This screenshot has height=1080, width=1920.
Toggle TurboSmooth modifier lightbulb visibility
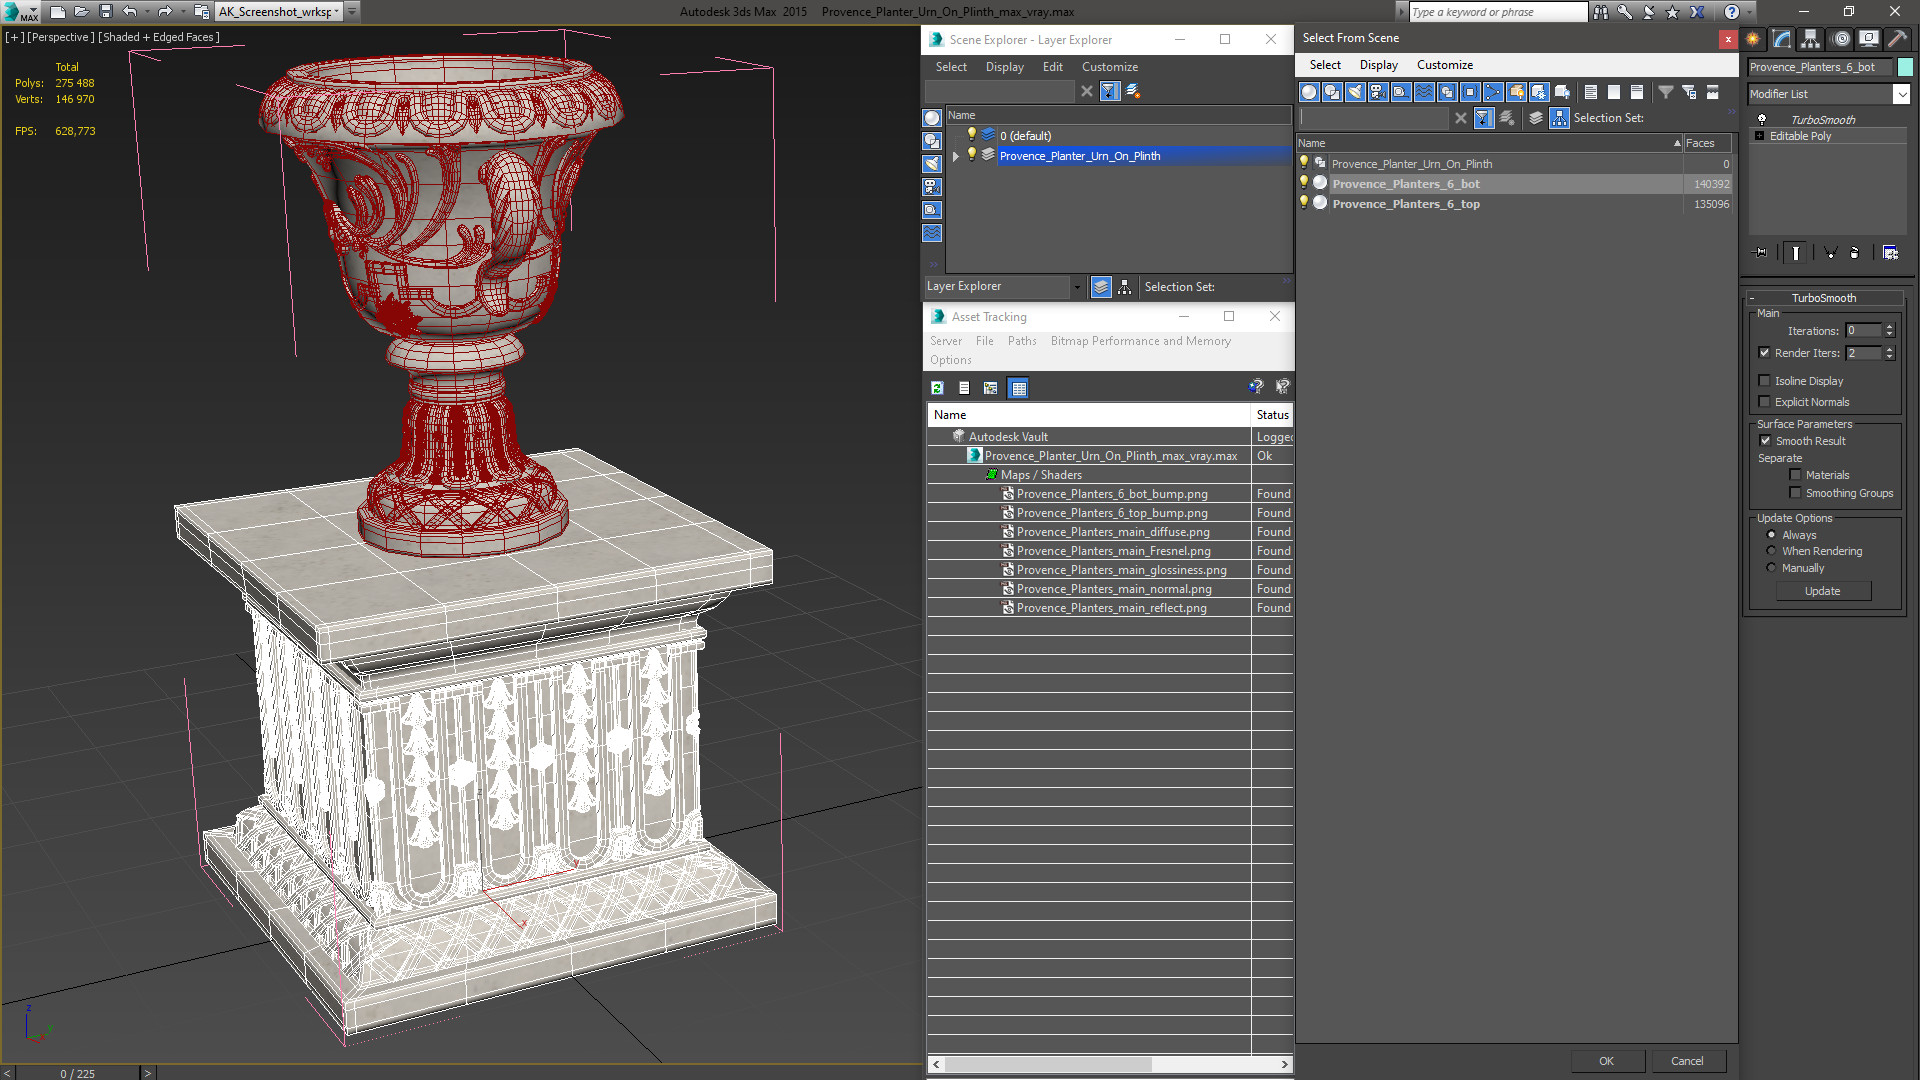(x=1762, y=119)
